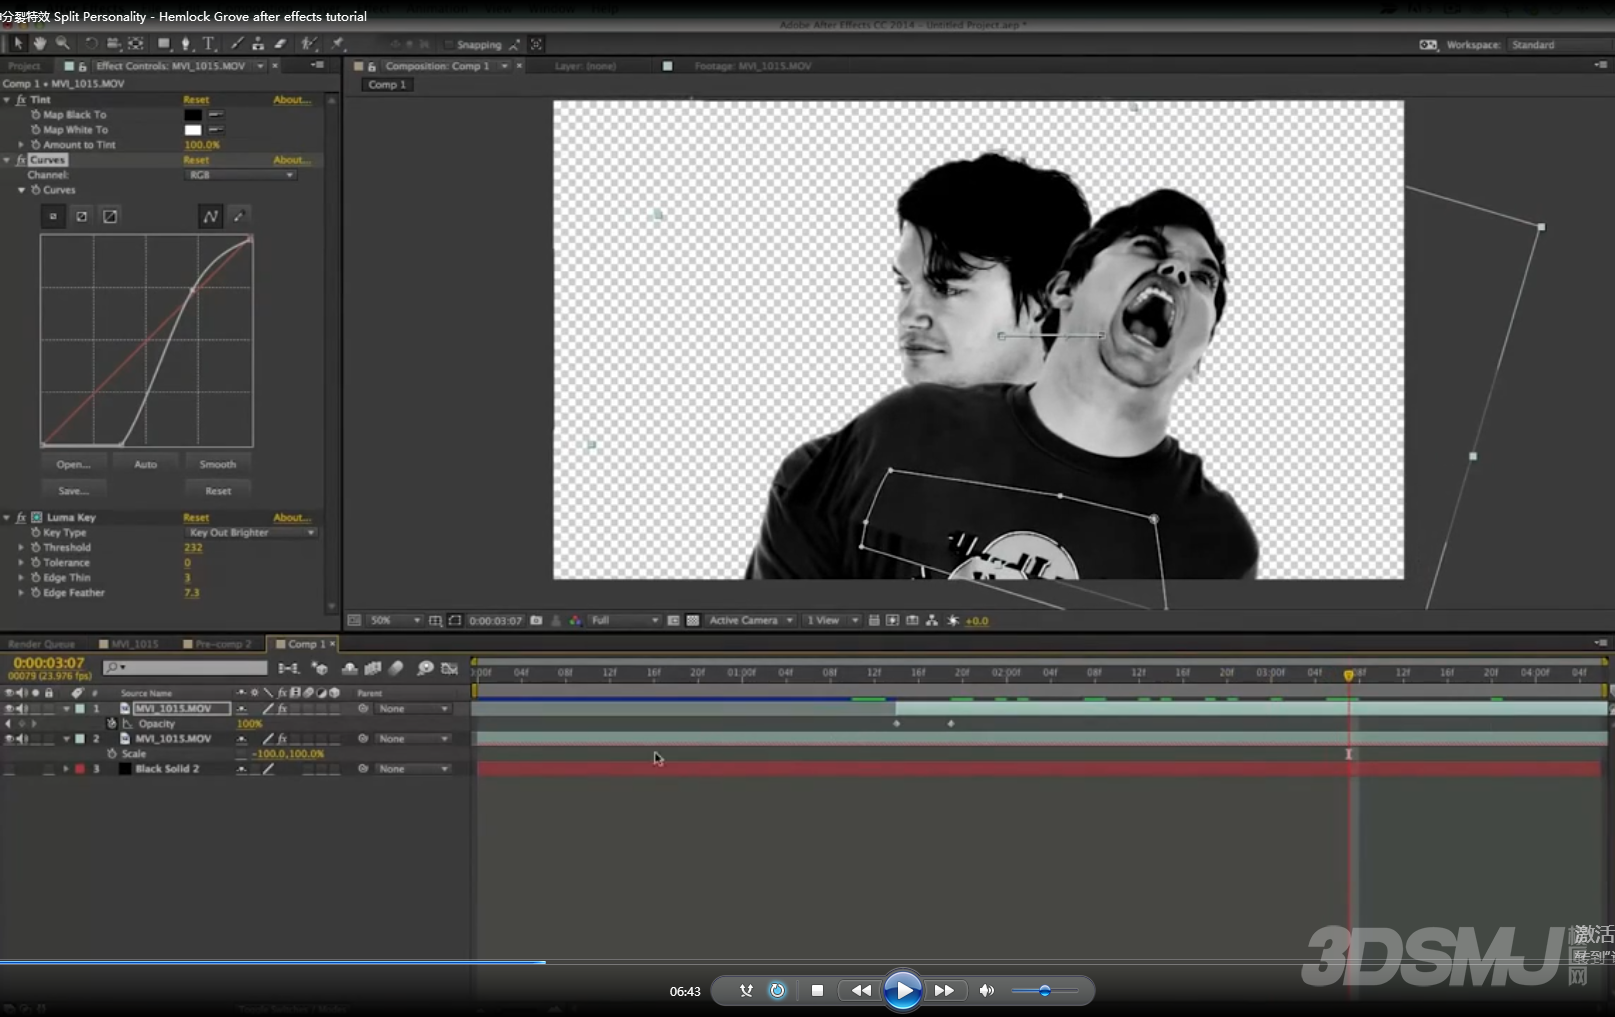1615x1017 pixels.
Task: Open the viewer magnification 50% dropdown
Action: pos(394,621)
